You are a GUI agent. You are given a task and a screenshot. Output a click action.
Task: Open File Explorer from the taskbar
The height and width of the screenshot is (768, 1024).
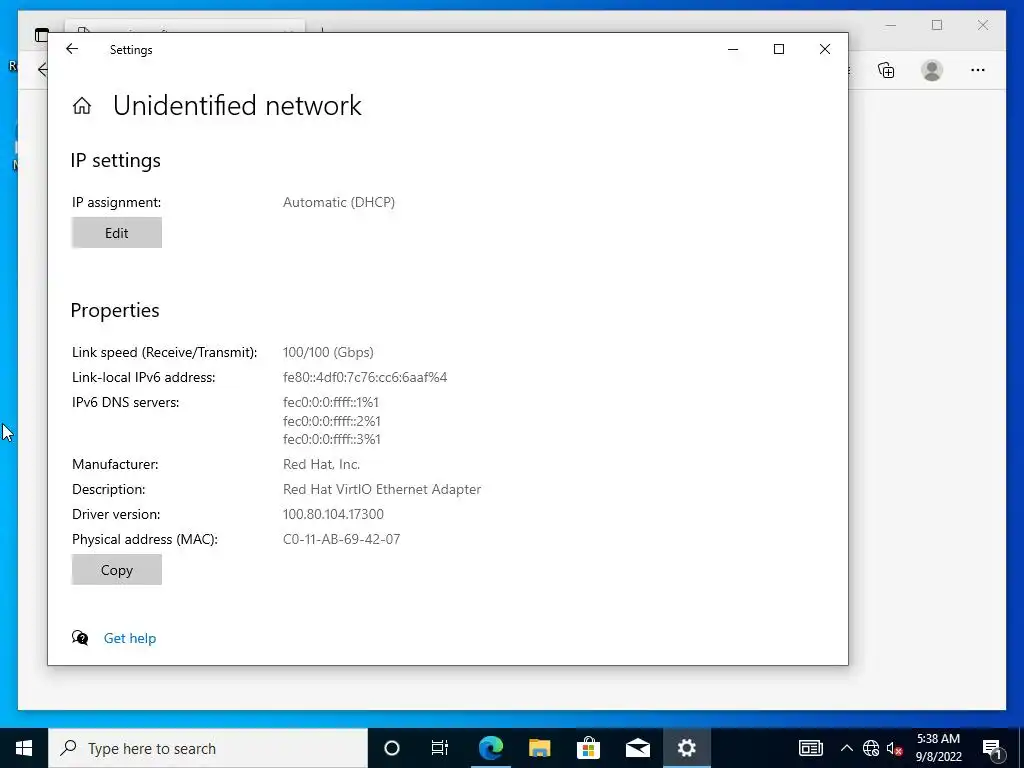coord(539,748)
